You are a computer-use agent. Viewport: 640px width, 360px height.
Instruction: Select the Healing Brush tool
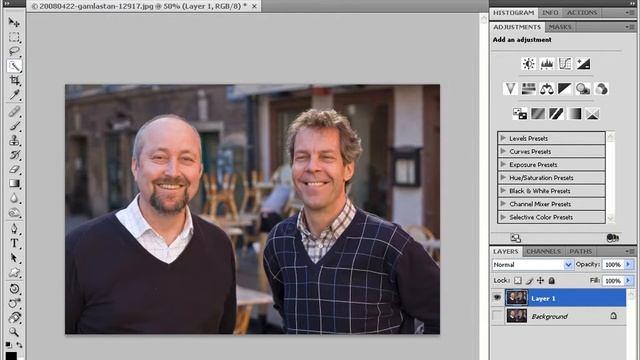tap(14, 111)
